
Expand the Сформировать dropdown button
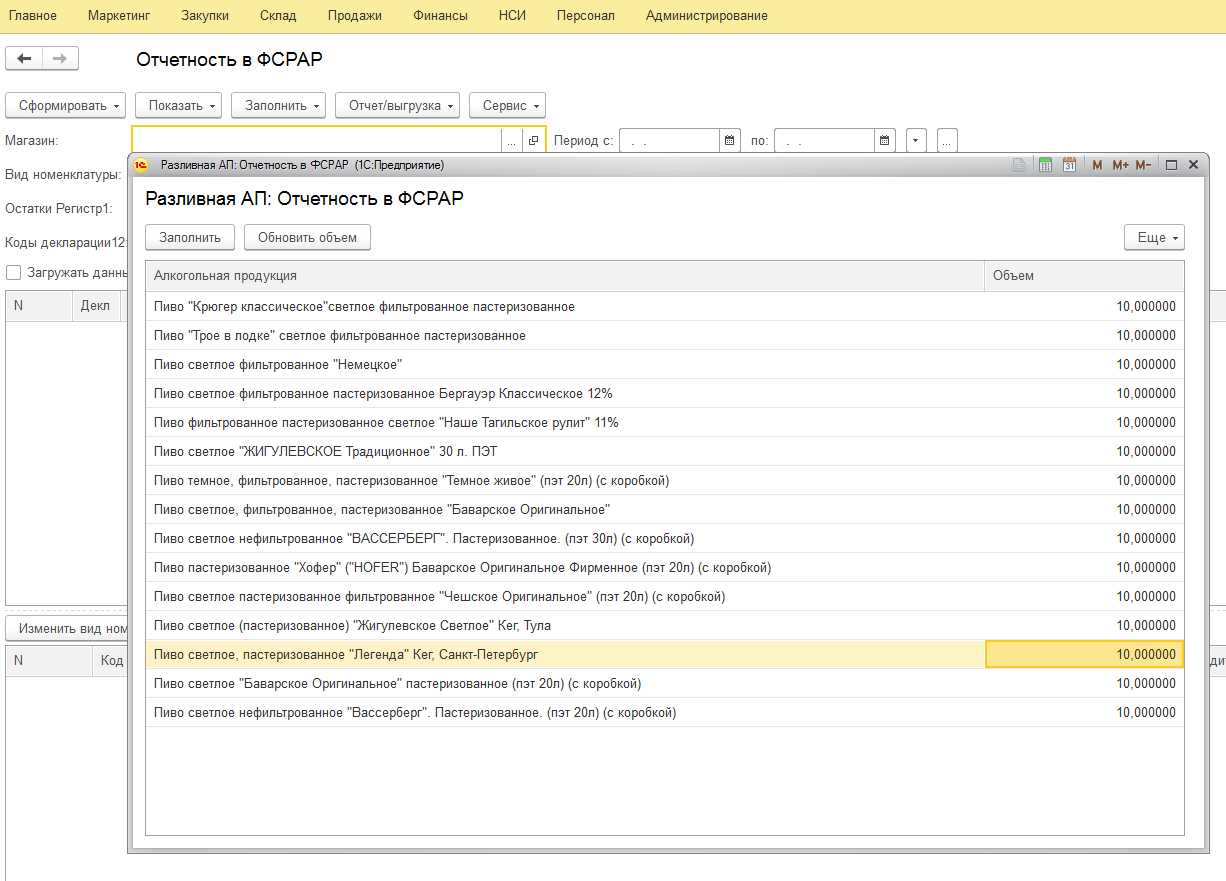pos(66,105)
